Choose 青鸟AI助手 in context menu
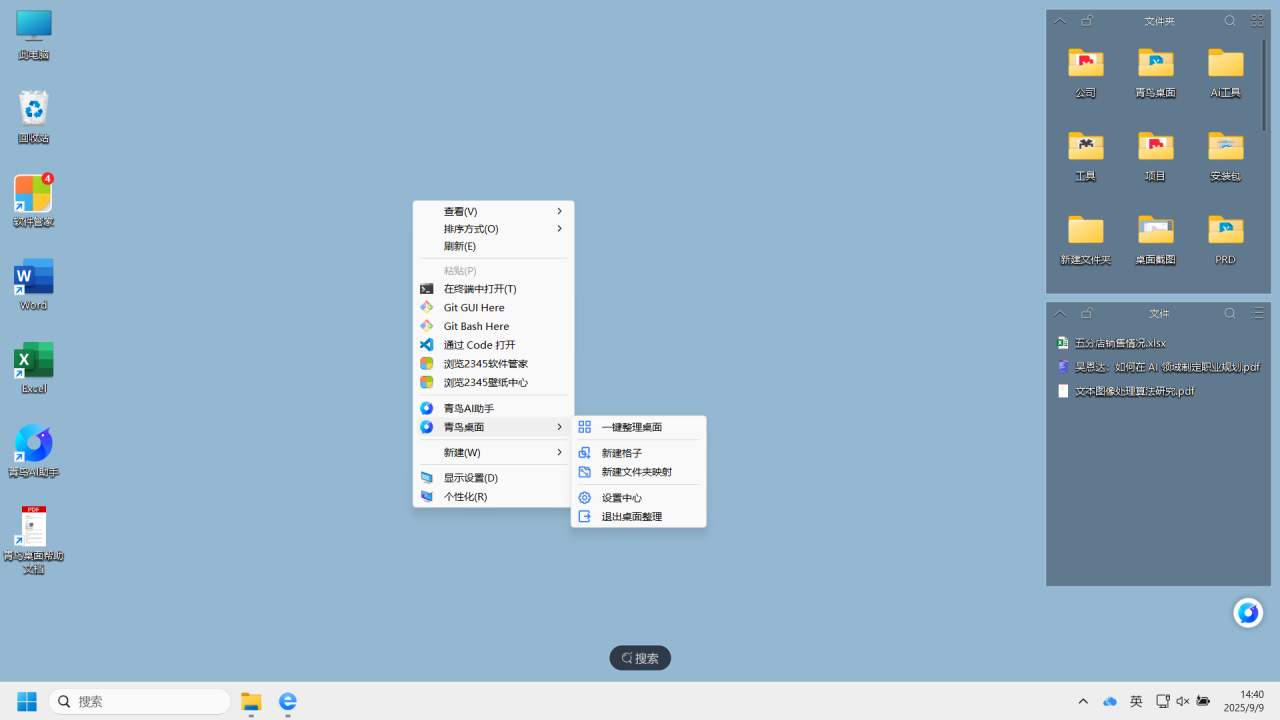Viewport: 1280px width, 720px height. click(494, 408)
